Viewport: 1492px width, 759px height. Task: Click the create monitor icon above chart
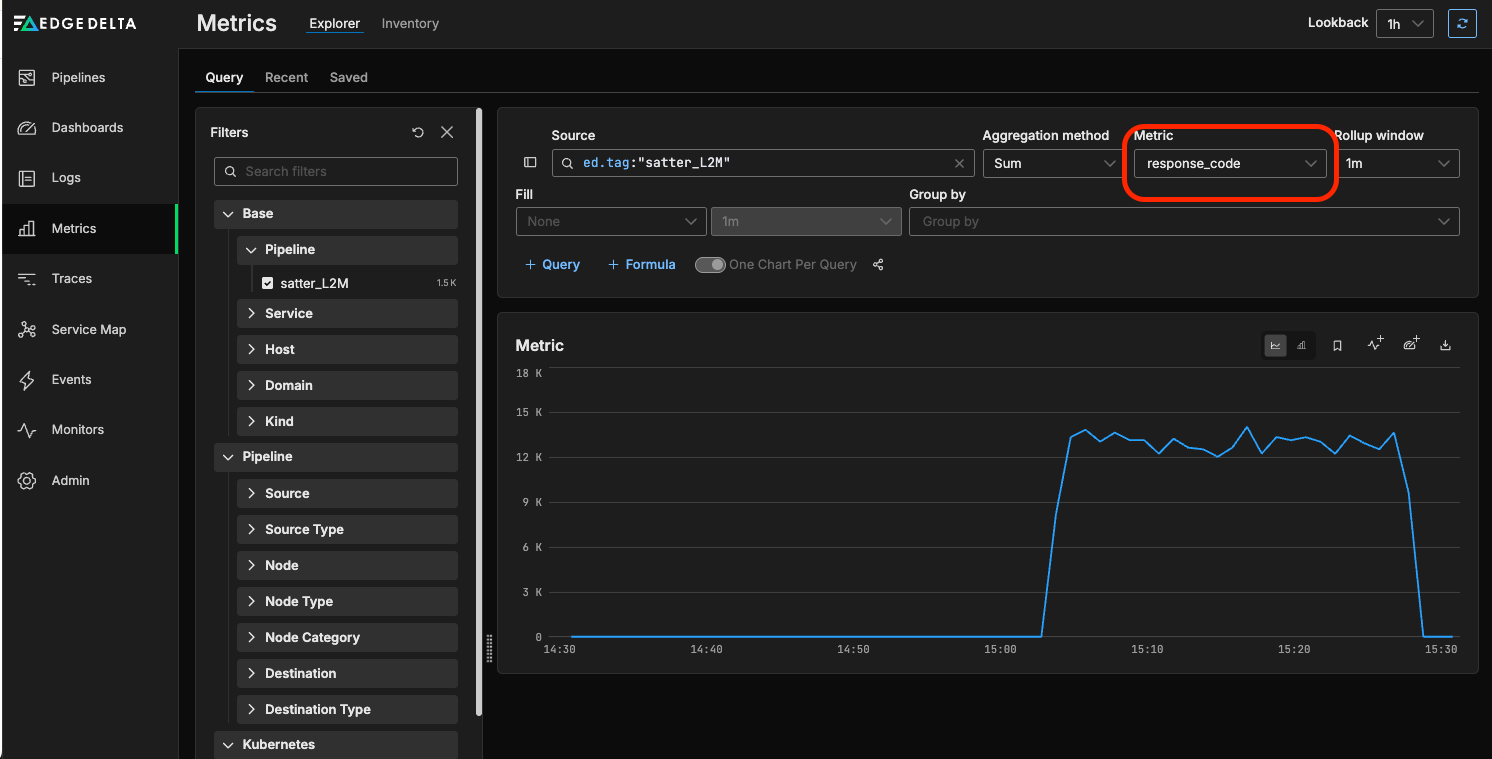click(x=1375, y=344)
